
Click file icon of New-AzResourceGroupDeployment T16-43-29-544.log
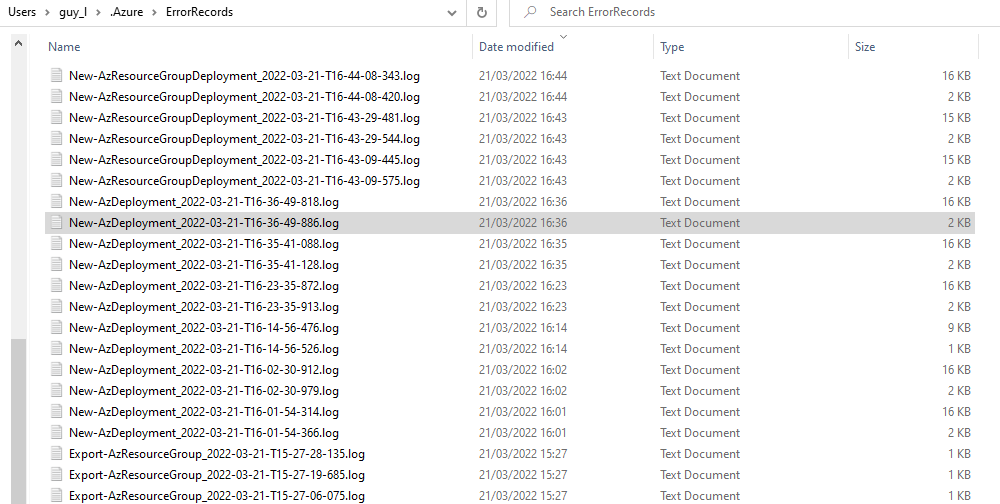[57, 138]
